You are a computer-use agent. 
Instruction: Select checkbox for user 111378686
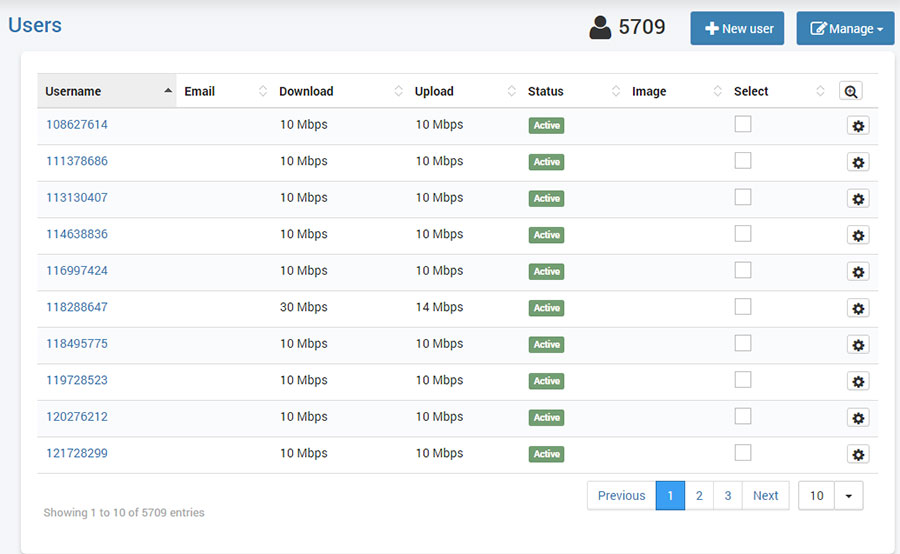click(743, 161)
